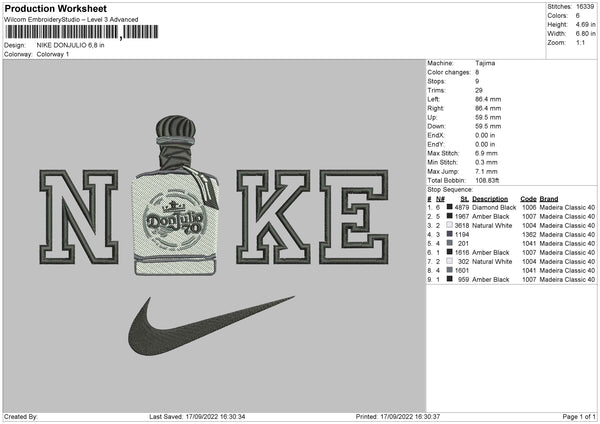The width and height of the screenshot is (600, 424).
Task: Click the 'EndY:' label
Action: tap(436, 144)
